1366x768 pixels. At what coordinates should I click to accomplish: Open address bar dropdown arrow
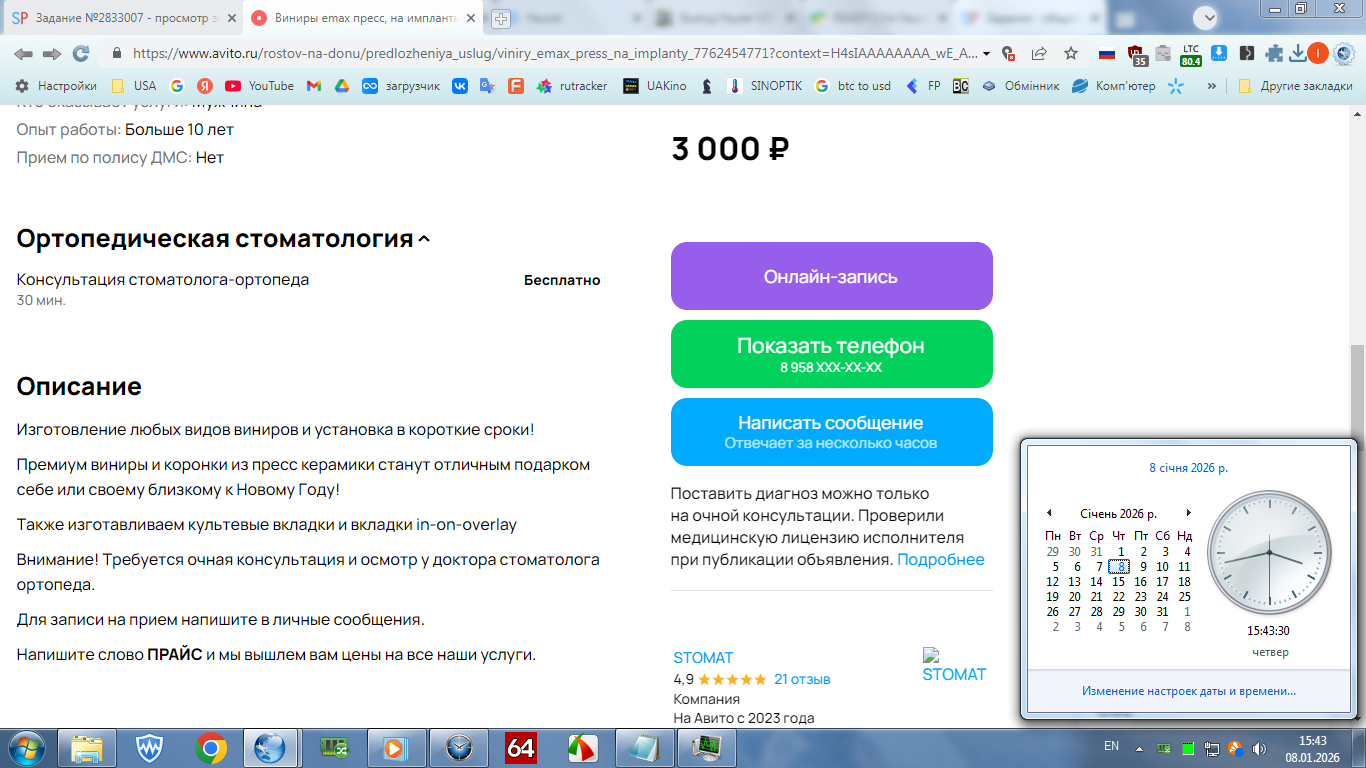[987, 53]
